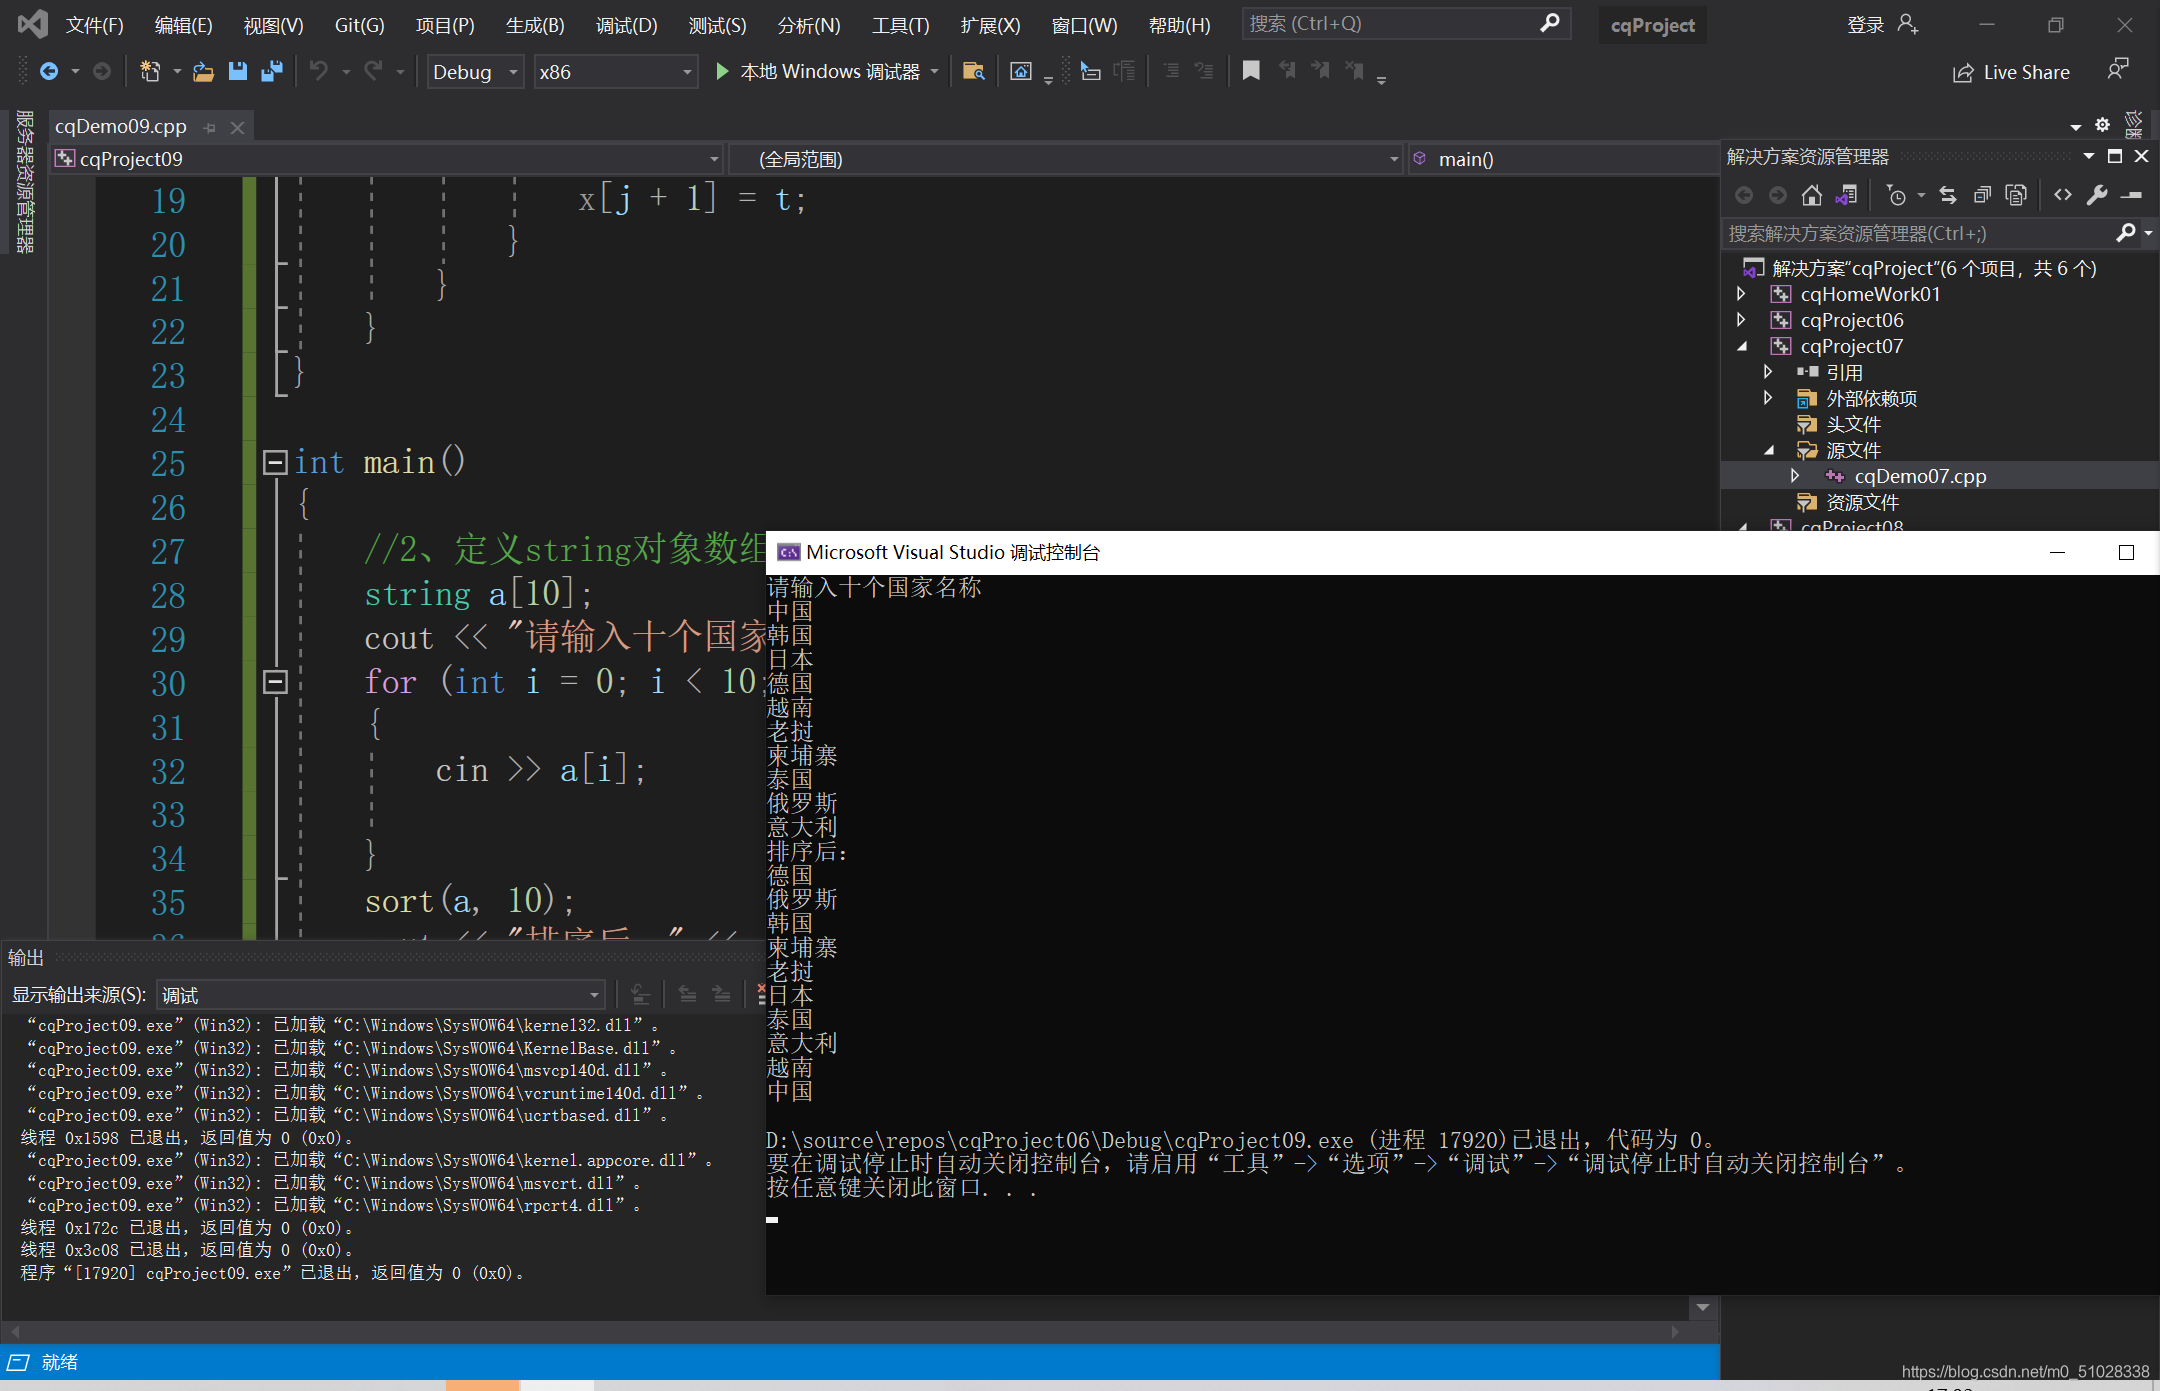Open the Debug configuration dropdown
The height and width of the screenshot is (1391, 2160).
[x=475, y=72]
